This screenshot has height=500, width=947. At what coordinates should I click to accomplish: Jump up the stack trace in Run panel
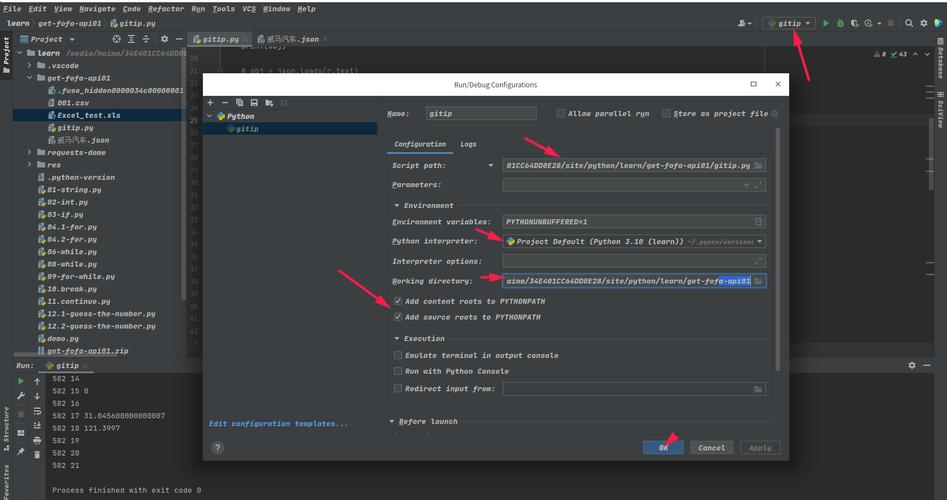(37, 382)
